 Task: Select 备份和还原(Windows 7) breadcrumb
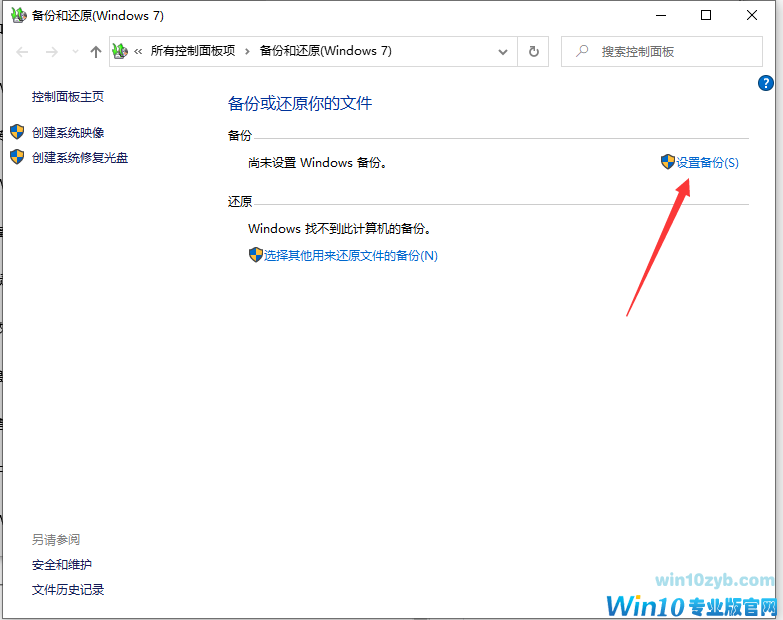pyautogui.click(x=326, y=51)
